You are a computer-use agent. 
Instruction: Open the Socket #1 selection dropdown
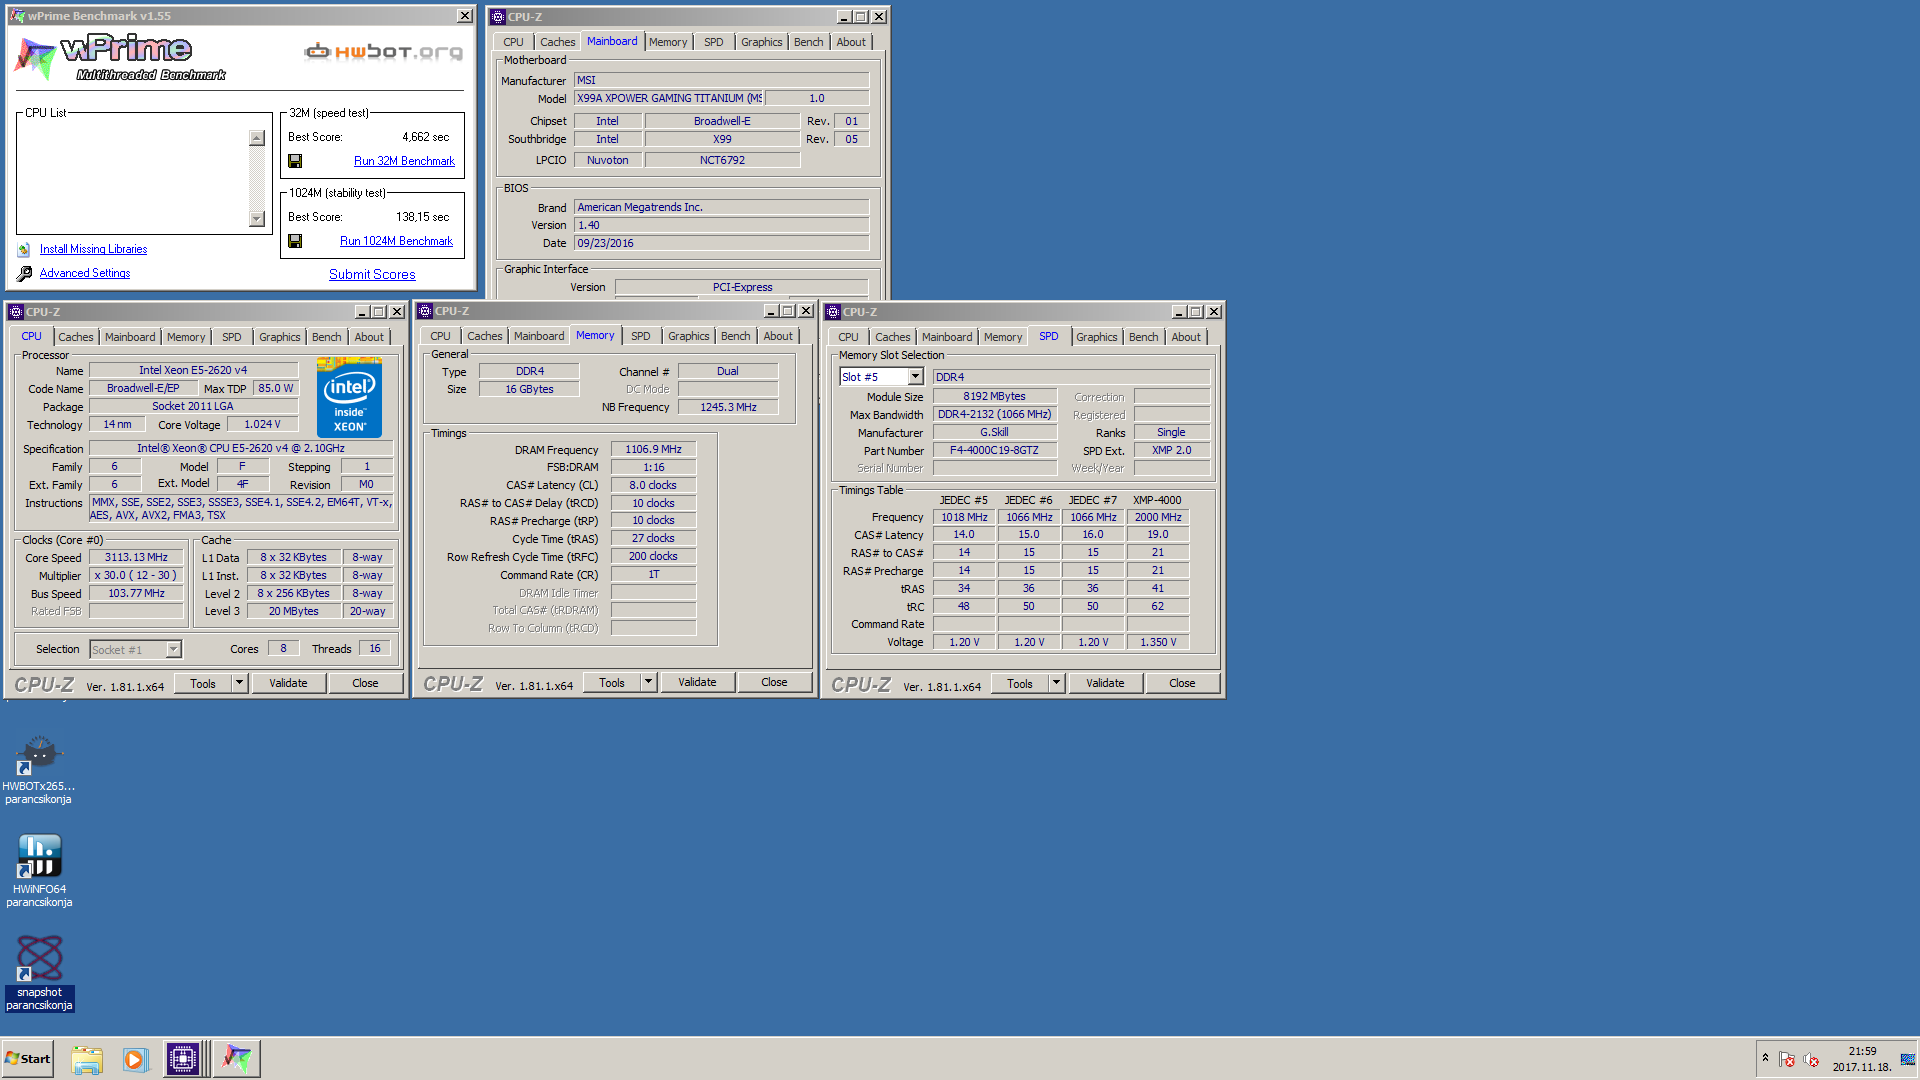click(x=173, y=649)
